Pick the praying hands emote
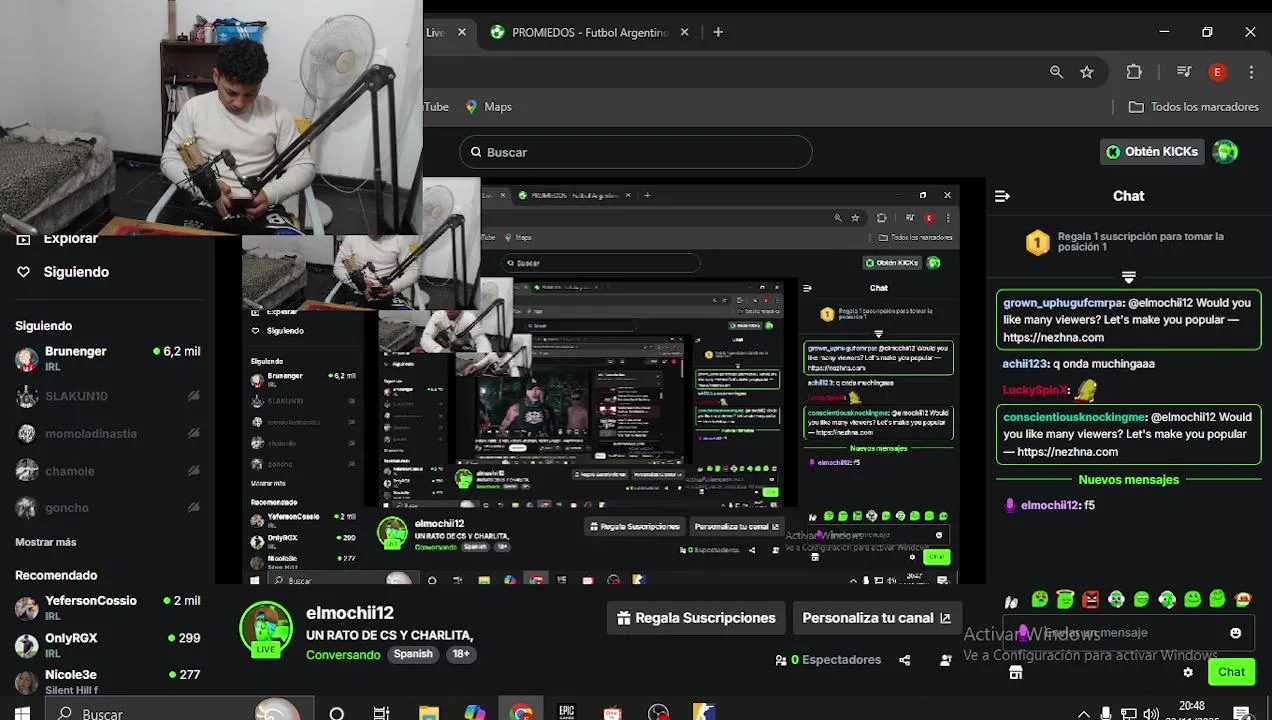Viewport: 1272px width, 720px height. pyautogui.click(x=1011, y=600)
